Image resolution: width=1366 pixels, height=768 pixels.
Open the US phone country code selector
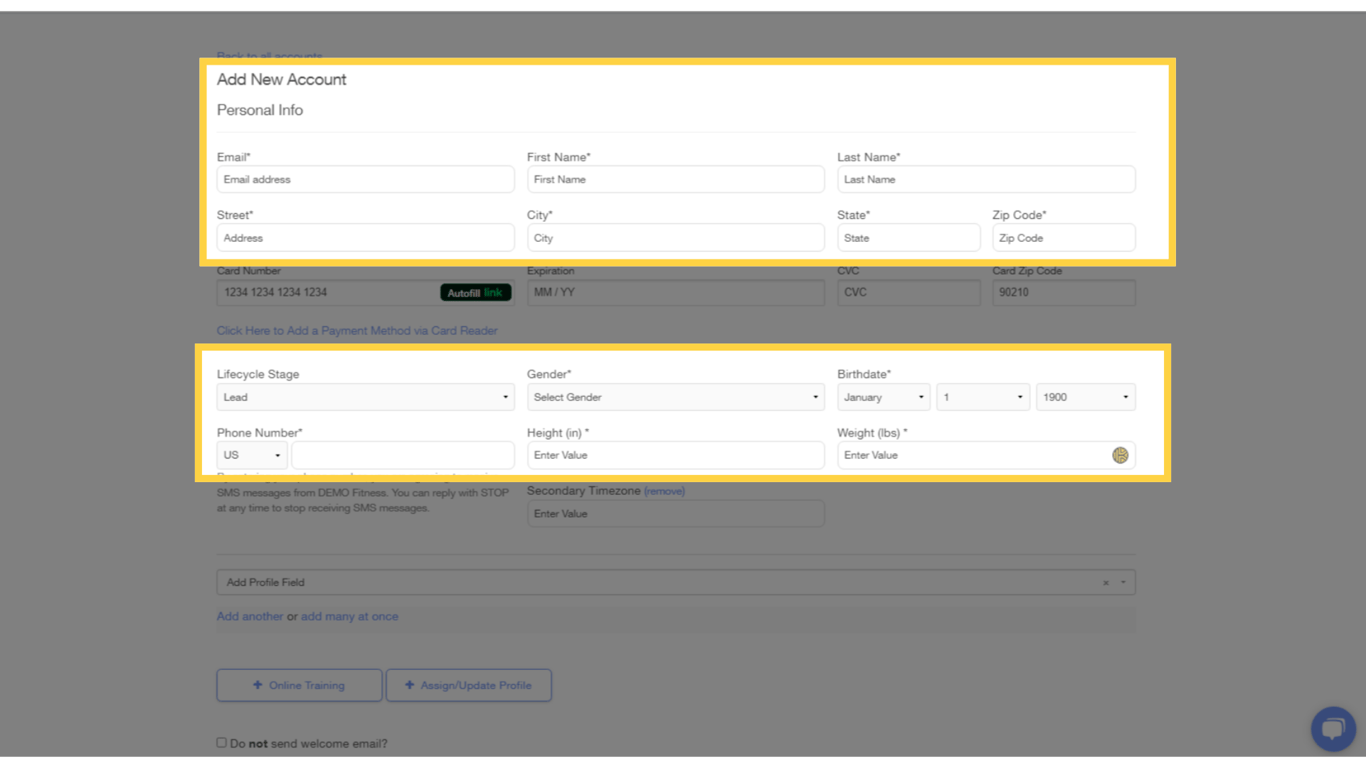(251, 455)
